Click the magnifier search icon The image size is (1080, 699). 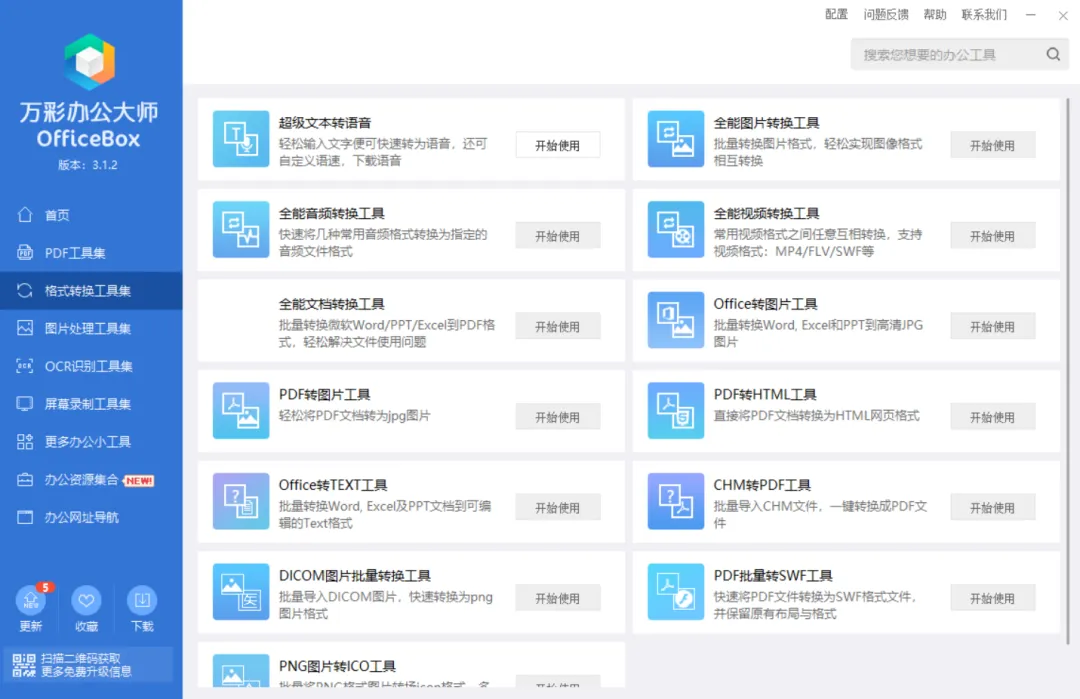click(1053, 54)
